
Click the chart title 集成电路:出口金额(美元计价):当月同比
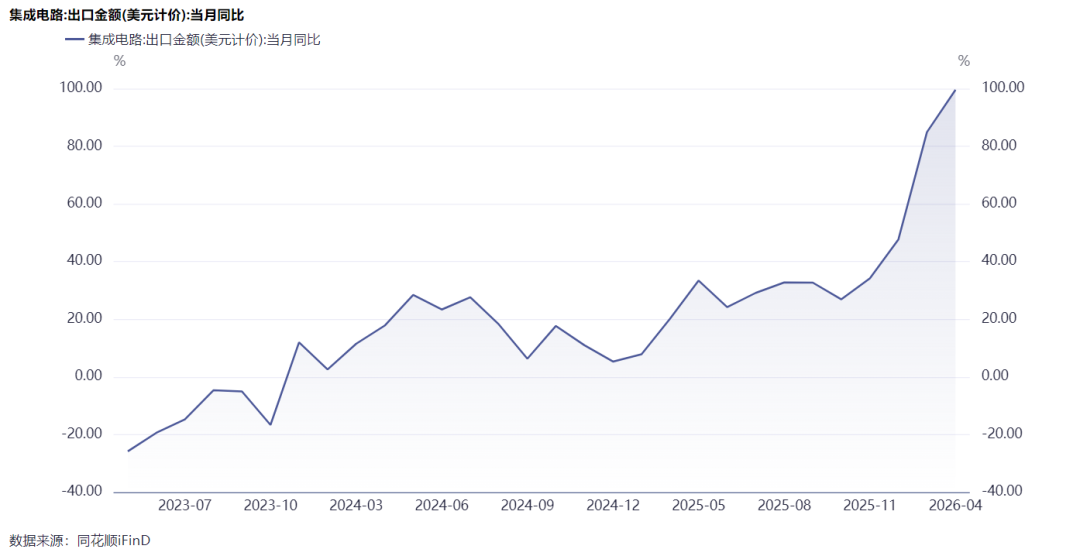127,15
